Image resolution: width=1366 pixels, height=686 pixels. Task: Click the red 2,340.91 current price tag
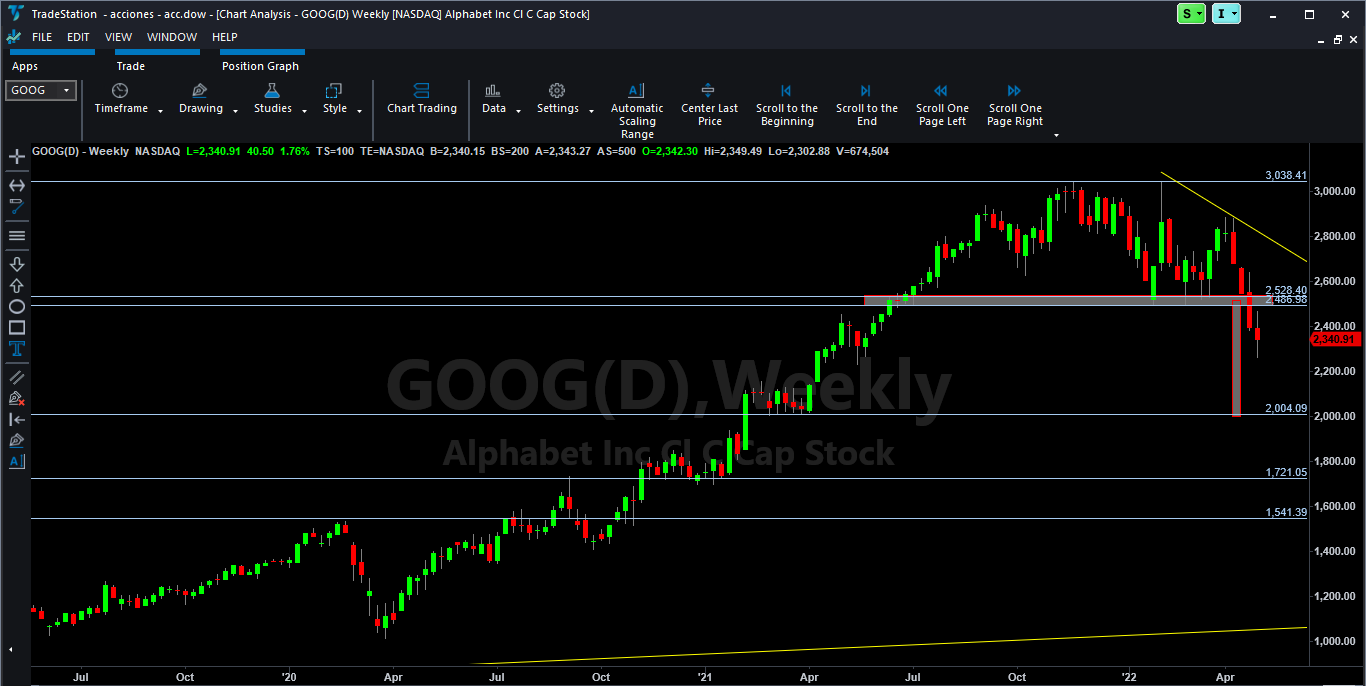1335,339
